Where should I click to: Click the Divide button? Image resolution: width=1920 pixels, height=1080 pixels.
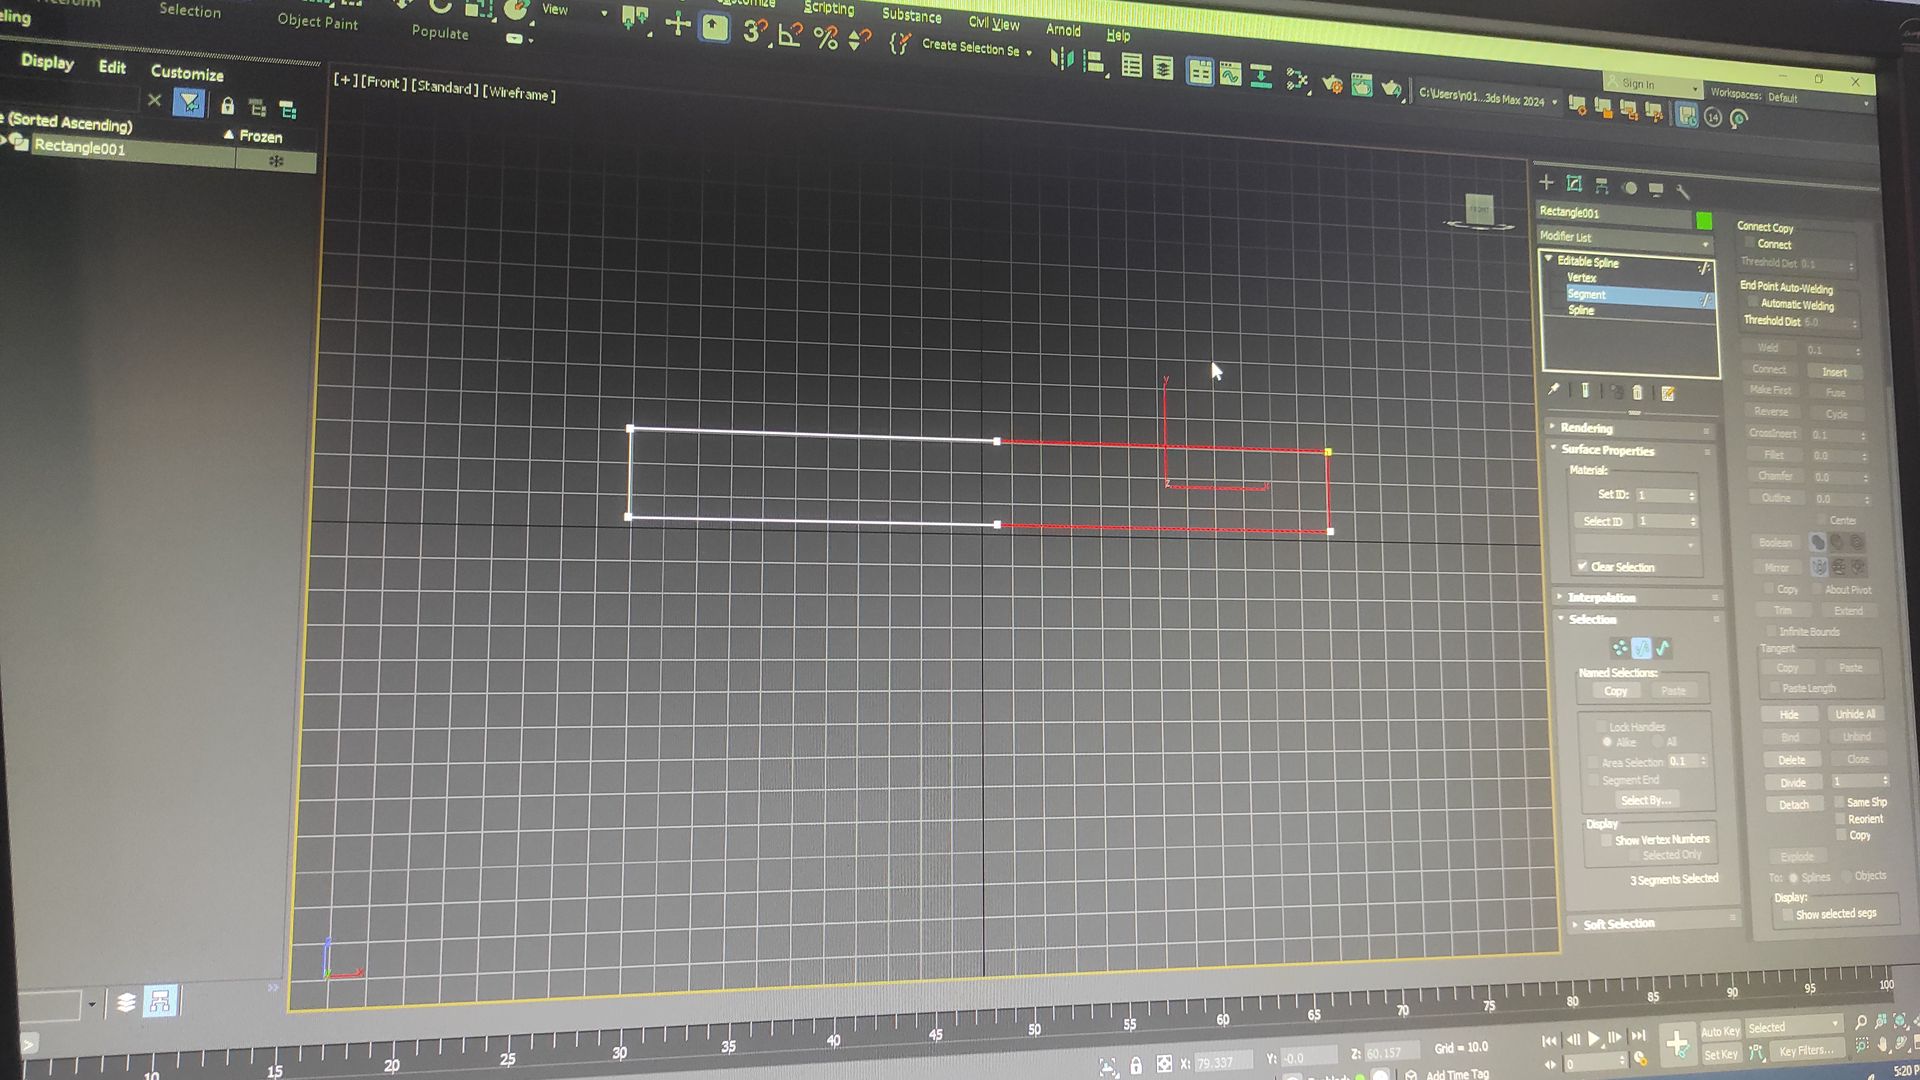pos(1793,782)
